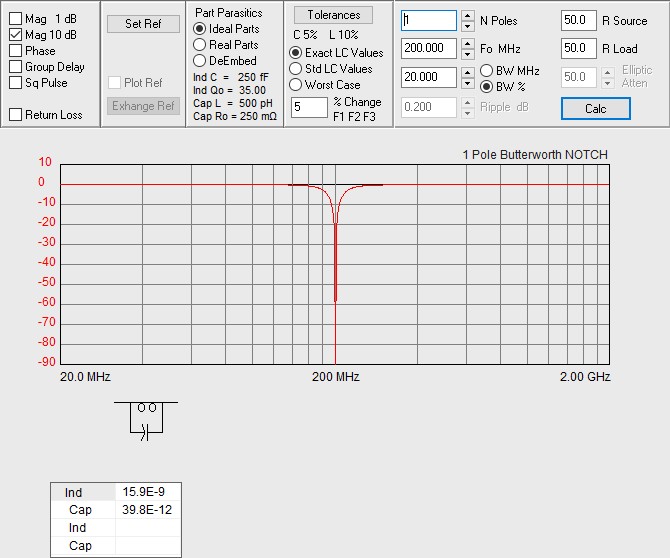Click the 200 MHz axis label
This screenshot has width=670, height=558.
coord(336,377)
